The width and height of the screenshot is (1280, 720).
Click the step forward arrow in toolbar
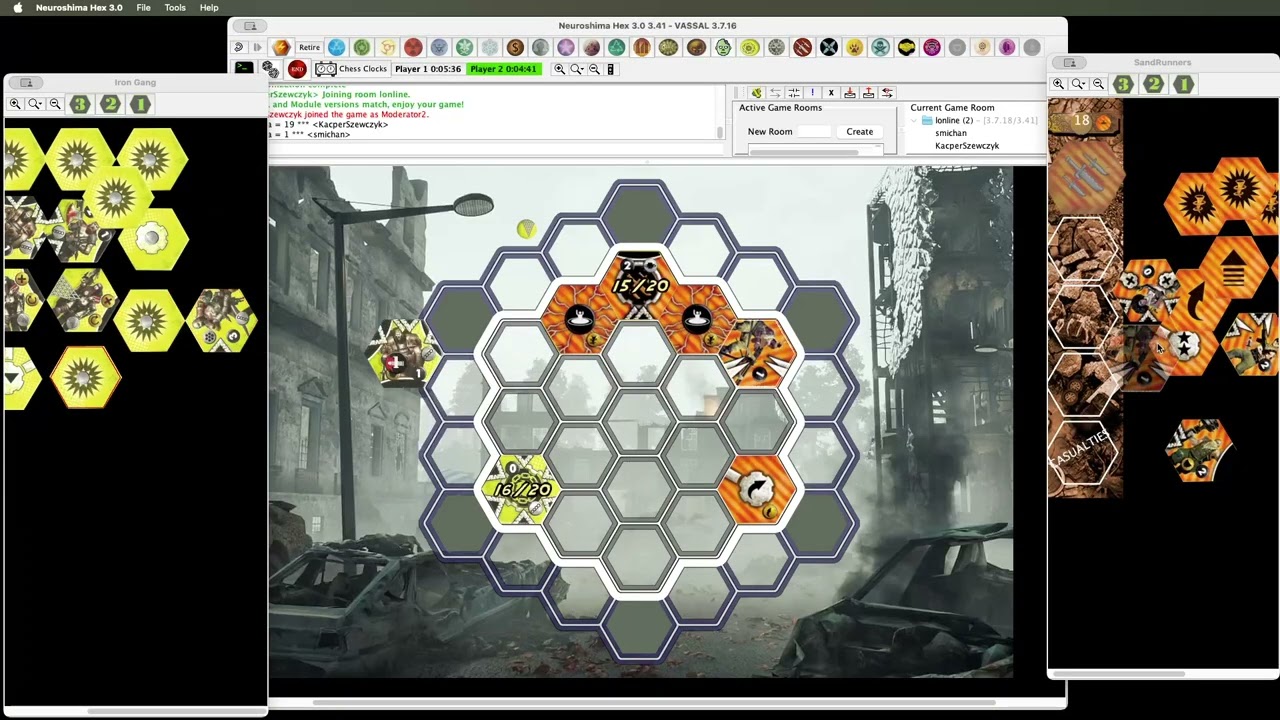(x=257, y=47)
